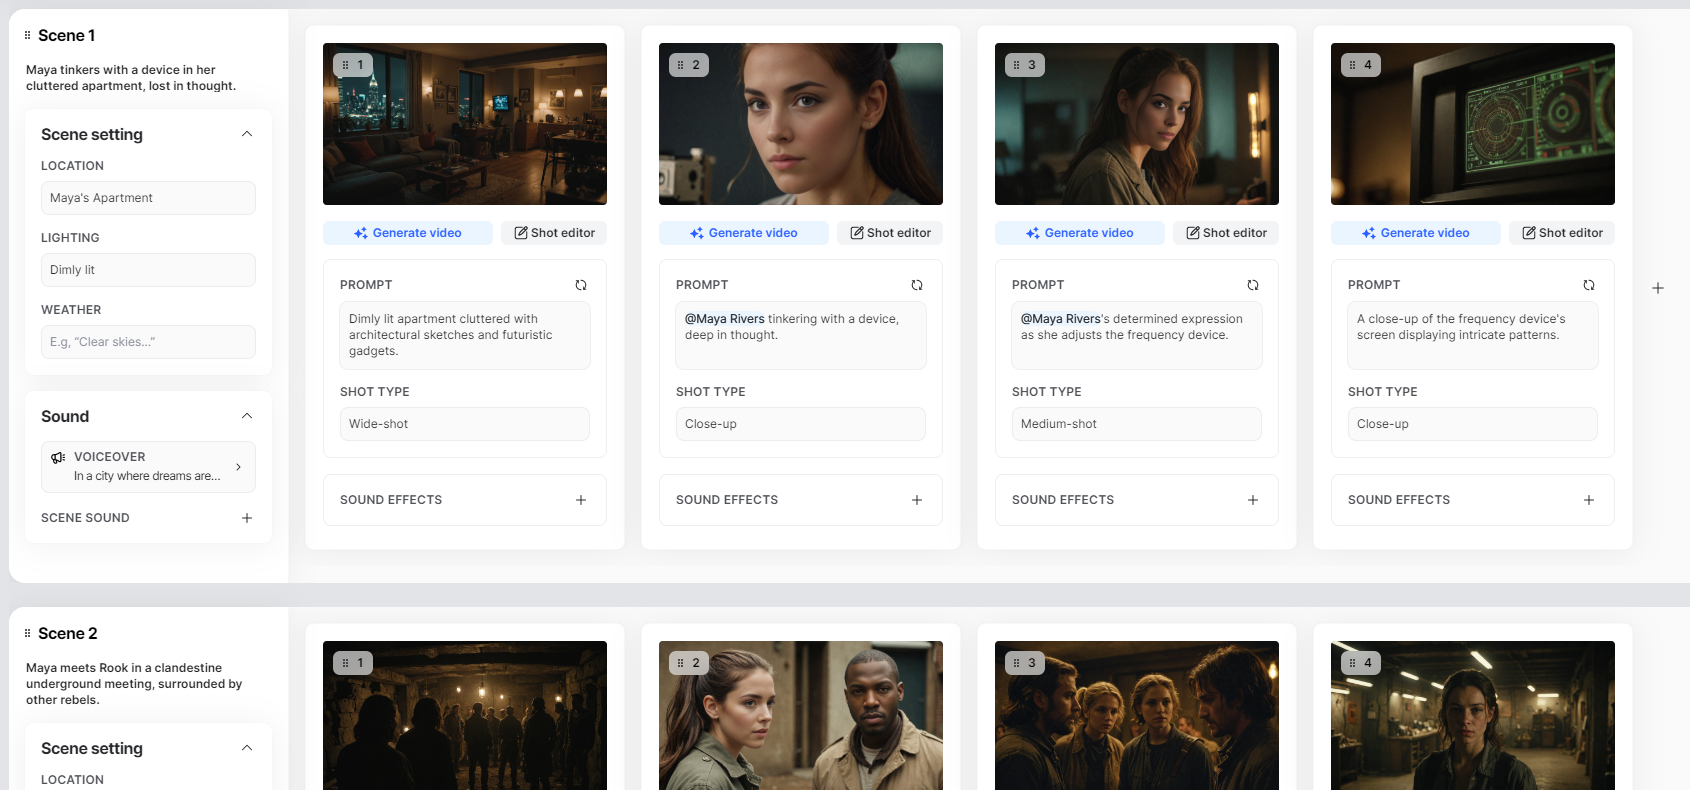Click the Maya's Apartment location field
Viewport: 1690px width, 790px height.
pyautogui.click(x=148, y=198)
